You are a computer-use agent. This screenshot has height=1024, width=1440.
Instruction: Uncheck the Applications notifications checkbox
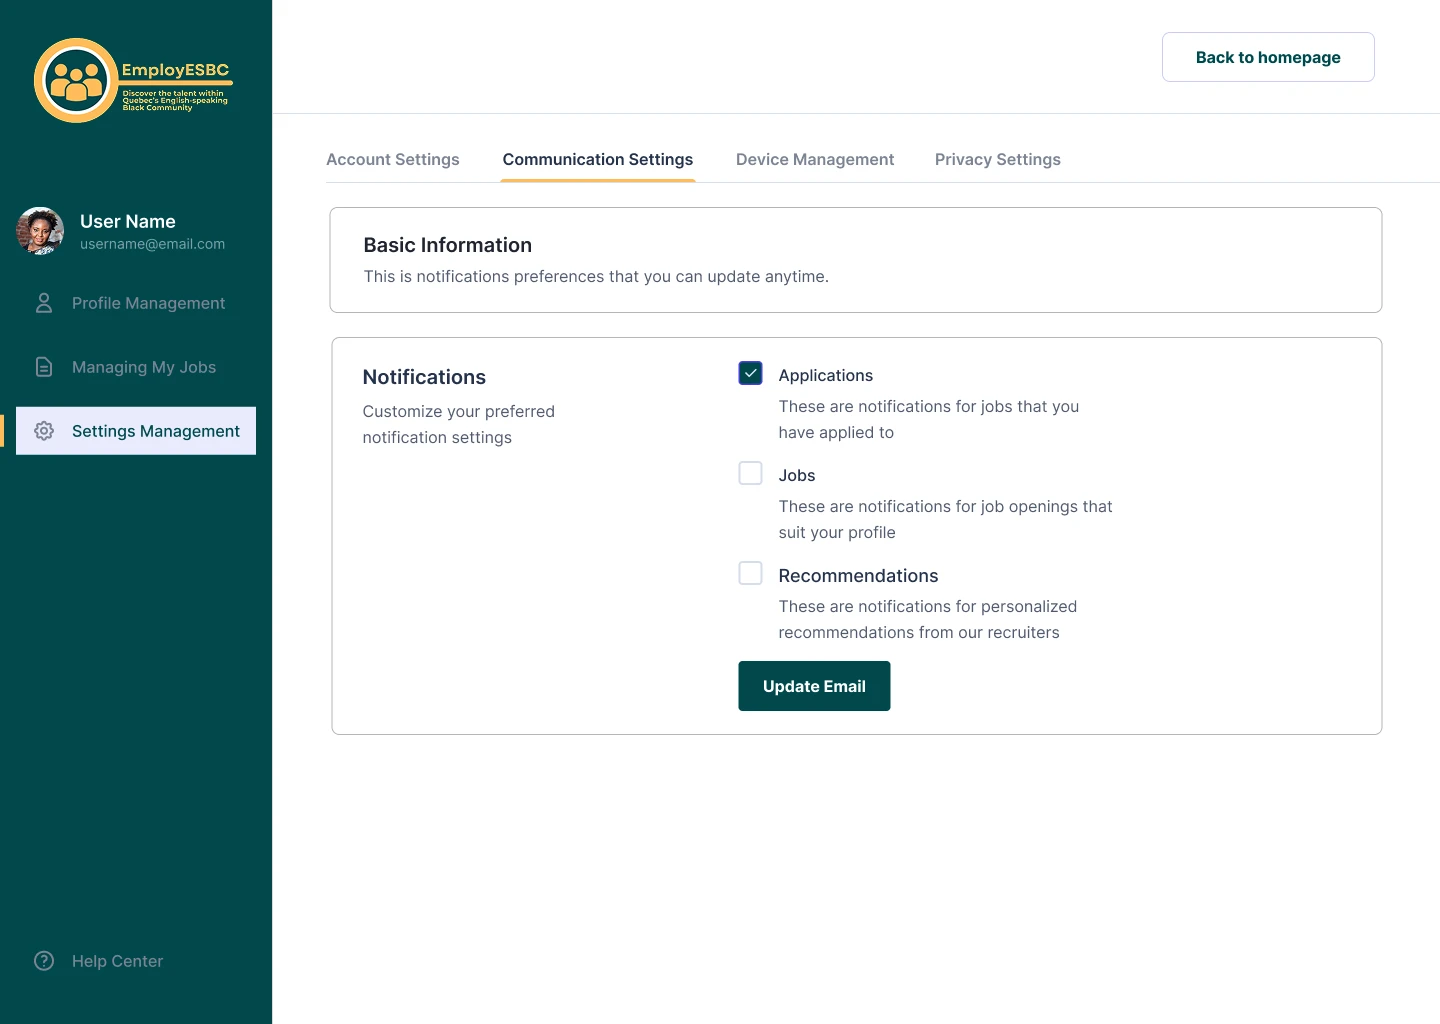click(x=750, y=373)
